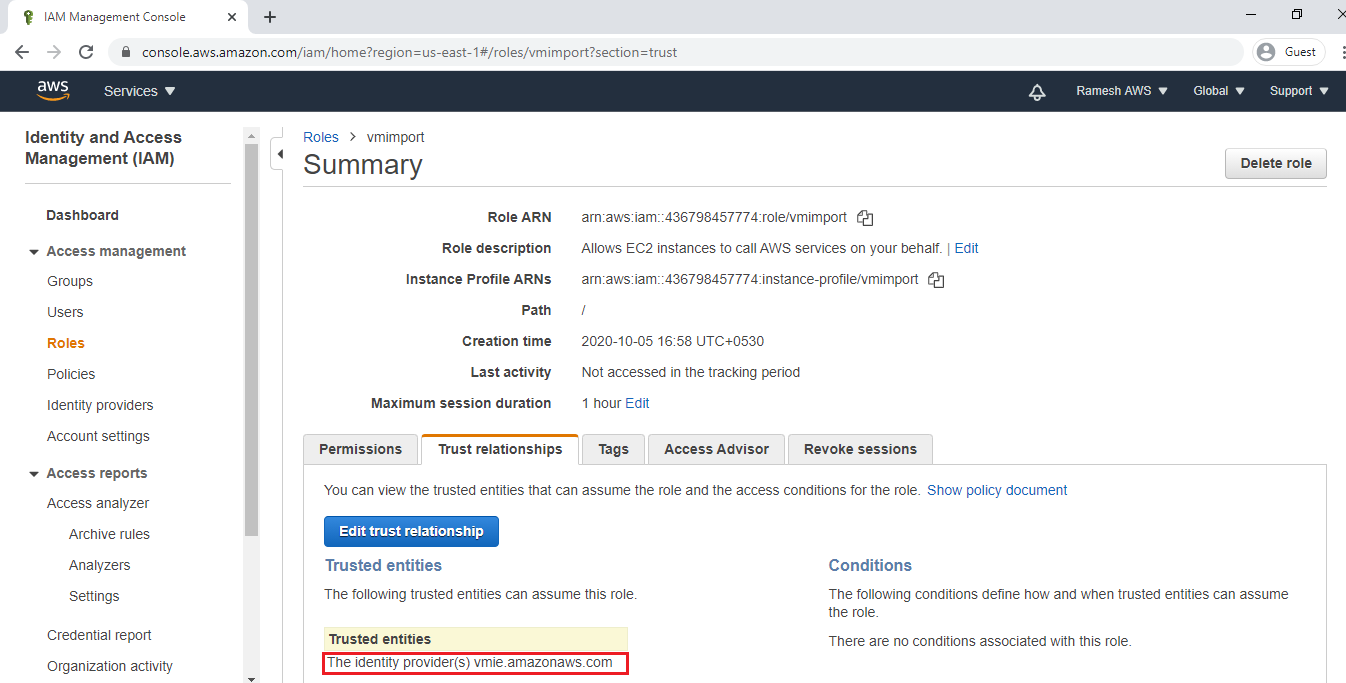Edit the maximum session duration

point(637,404)
